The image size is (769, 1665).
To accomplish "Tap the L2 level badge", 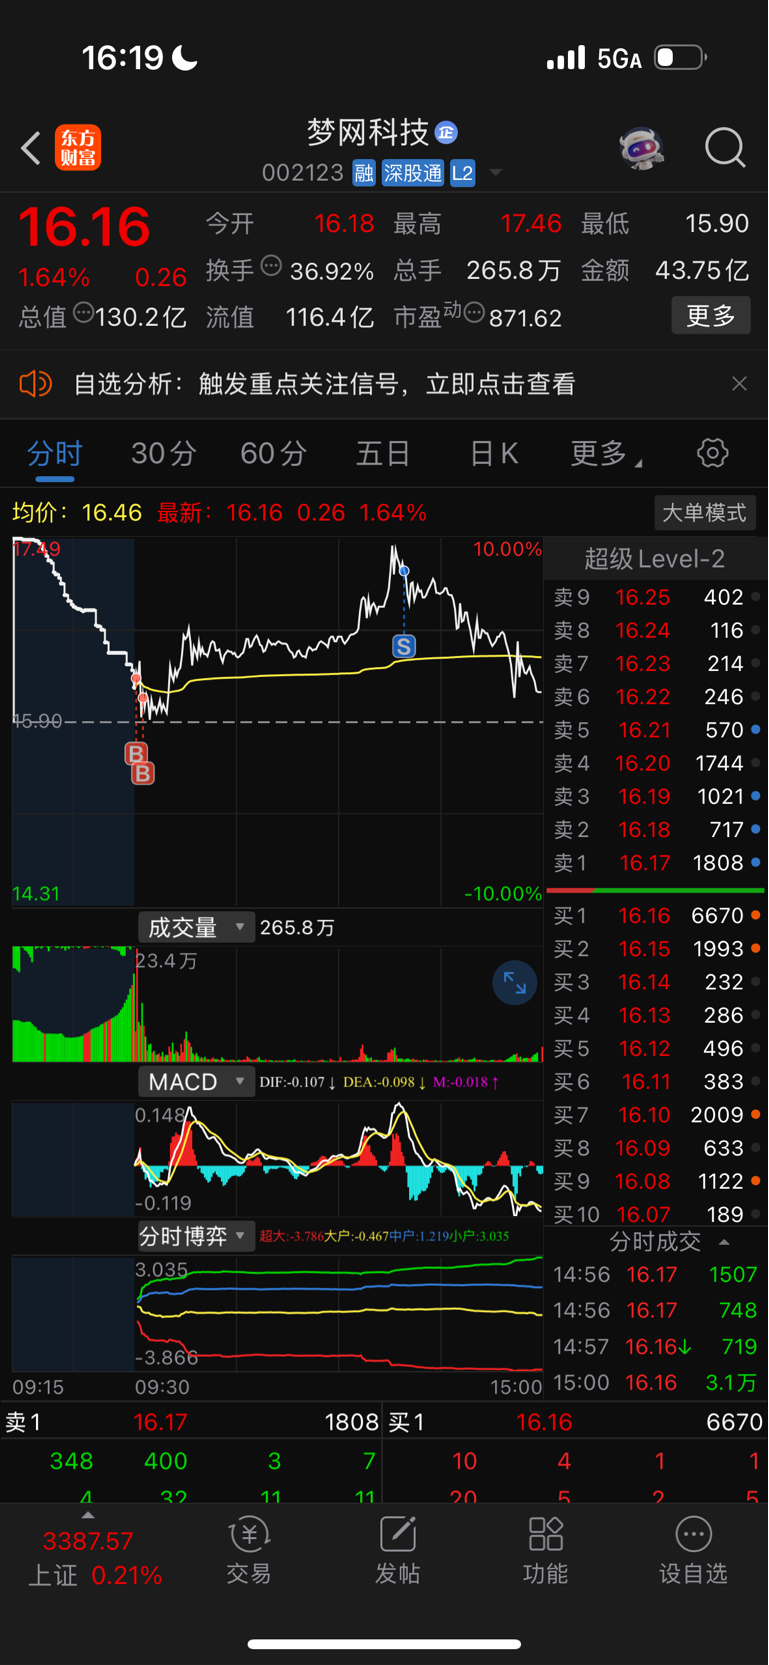I will (x=462, y=173).
